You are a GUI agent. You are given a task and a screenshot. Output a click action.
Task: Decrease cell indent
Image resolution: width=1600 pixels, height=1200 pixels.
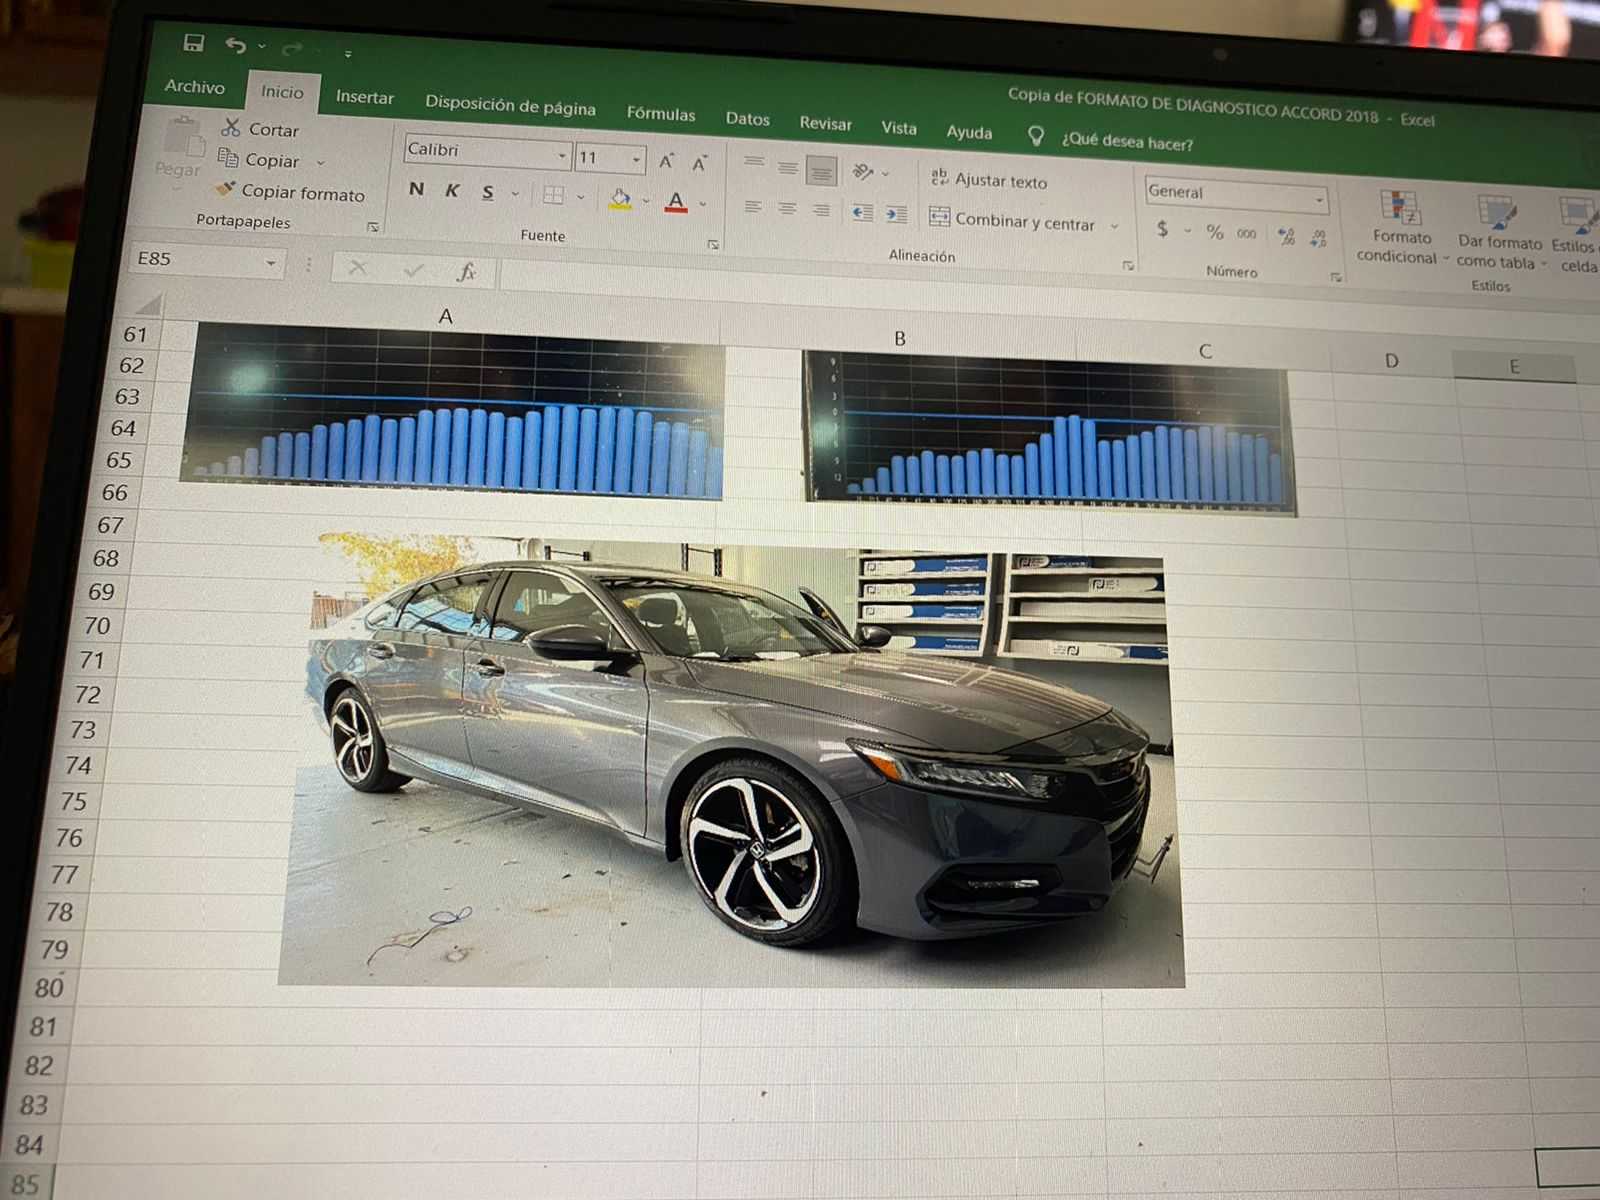click(863, 213)
